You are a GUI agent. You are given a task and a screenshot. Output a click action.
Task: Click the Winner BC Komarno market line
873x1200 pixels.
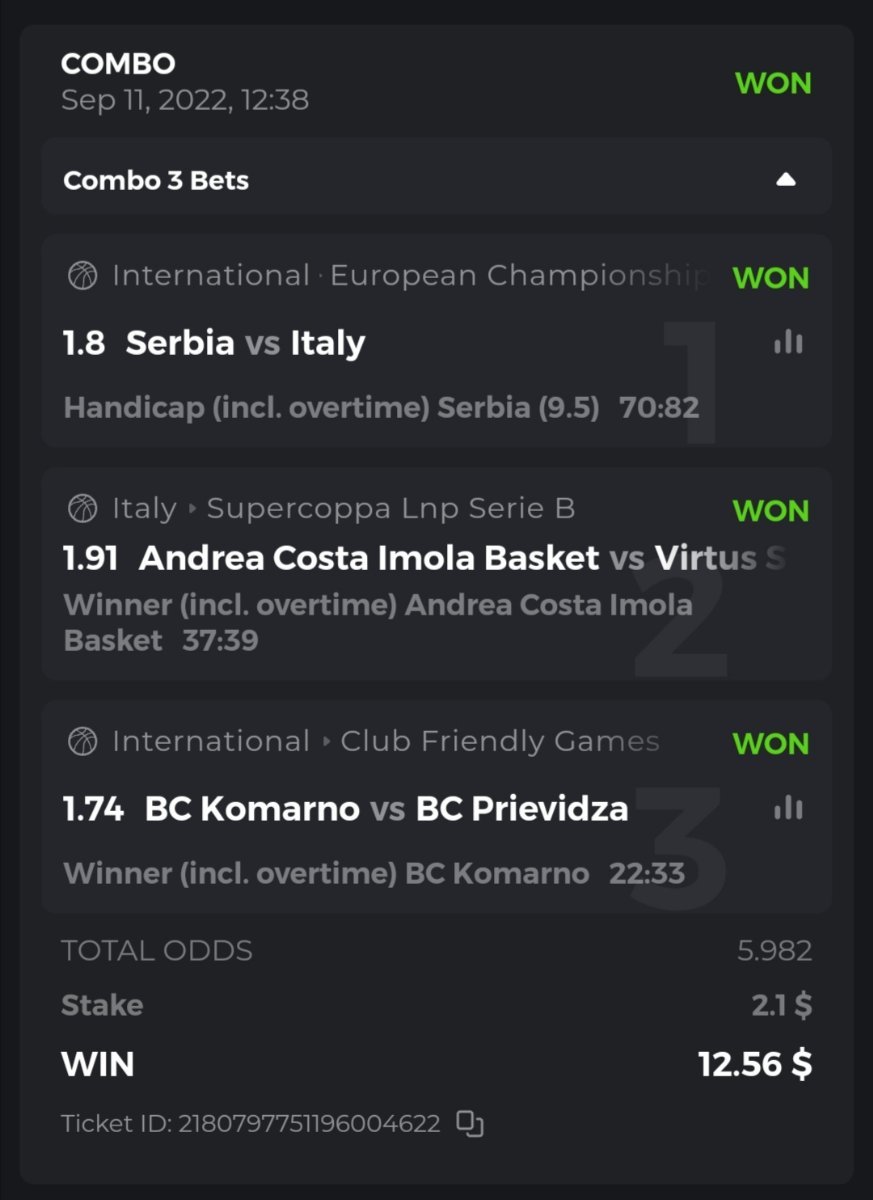326,873
